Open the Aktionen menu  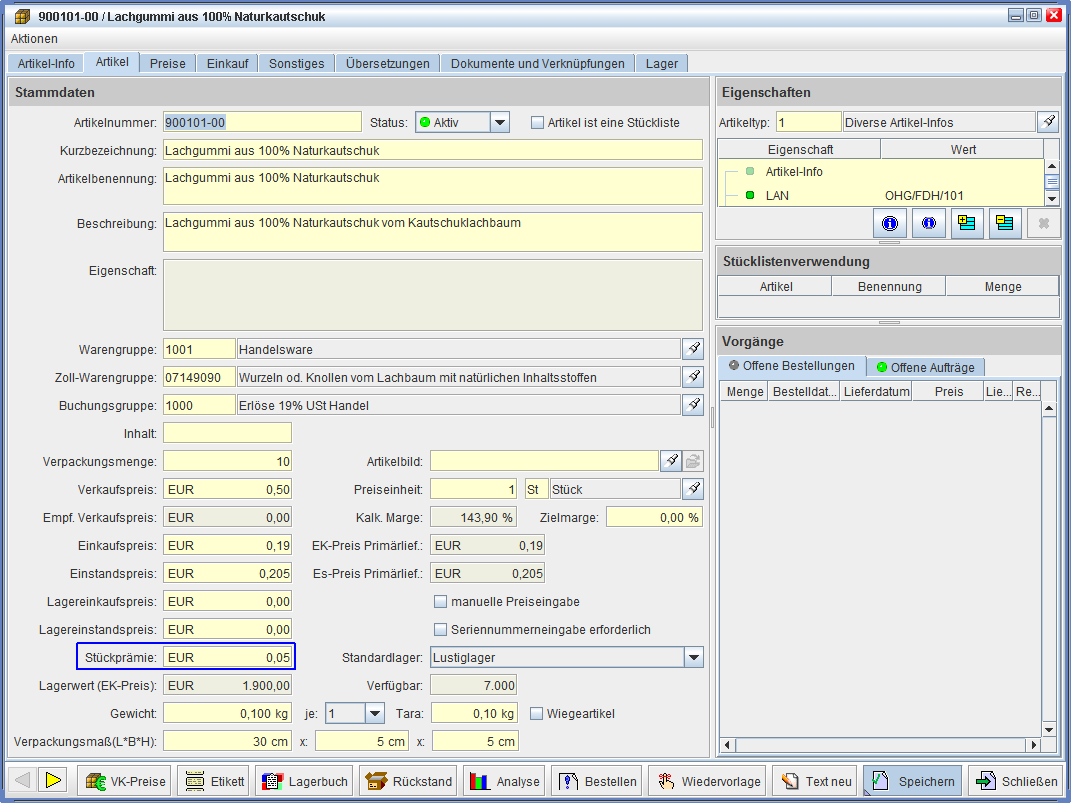coord(34,39)
